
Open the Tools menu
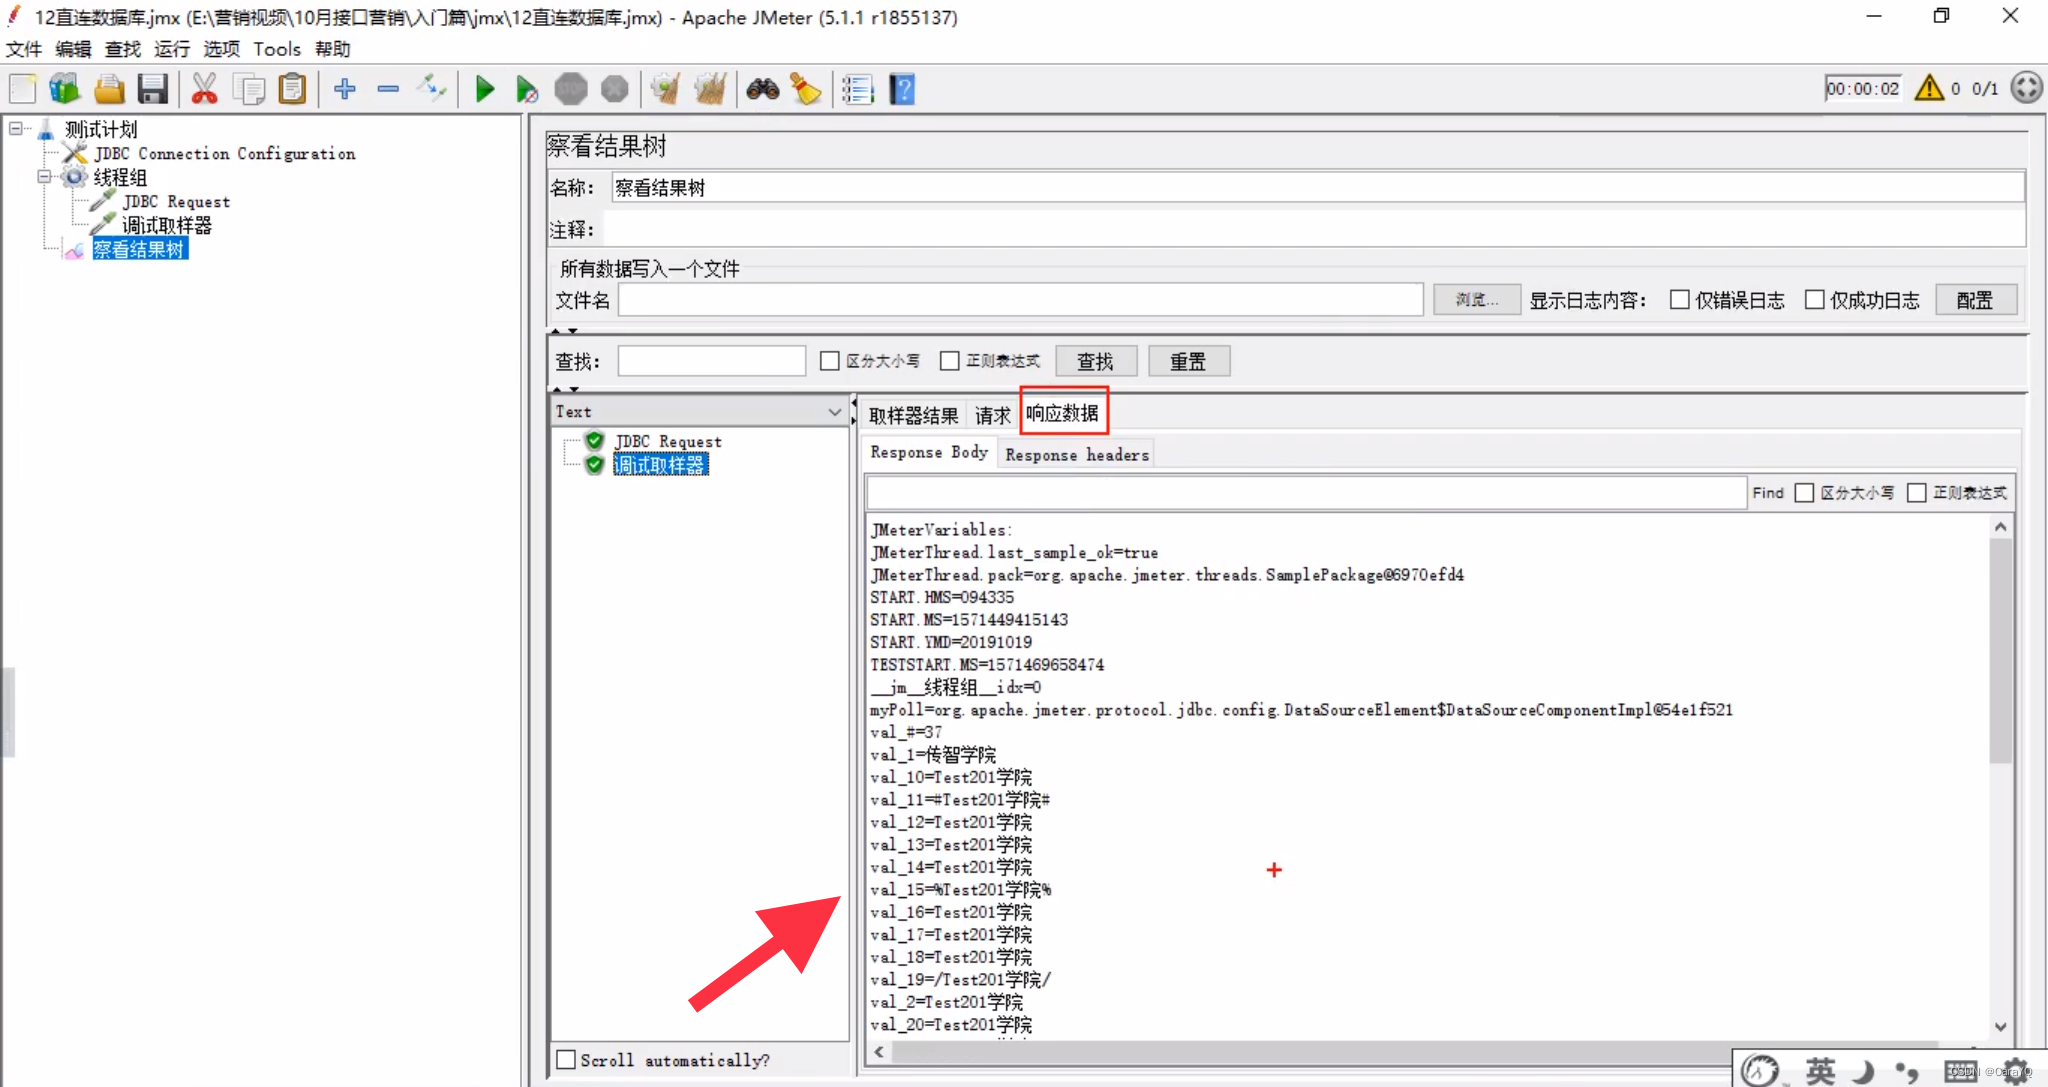pyautogui.click(x=277, y=49)
